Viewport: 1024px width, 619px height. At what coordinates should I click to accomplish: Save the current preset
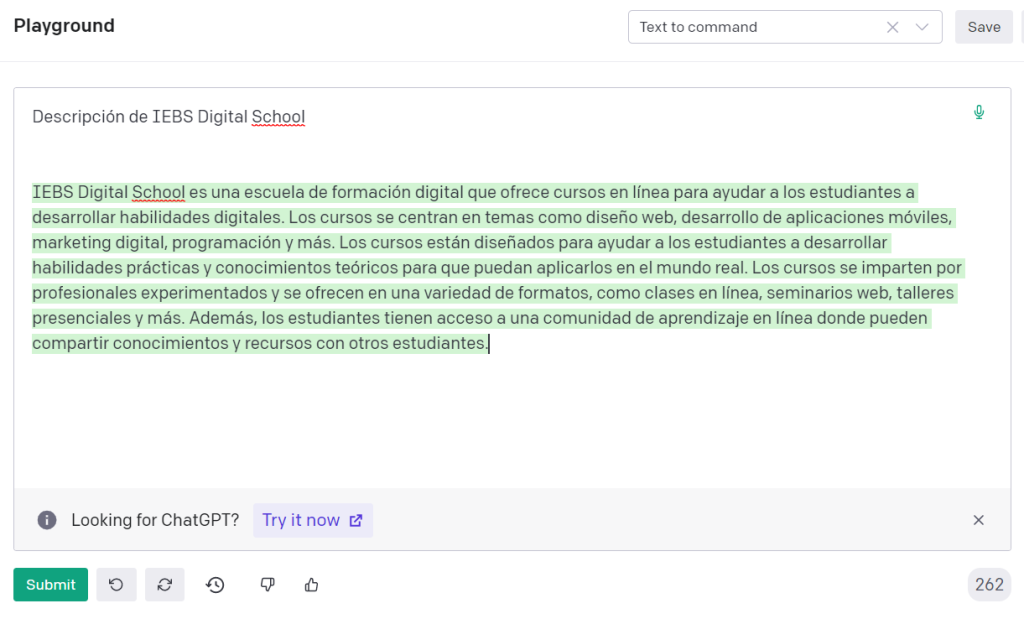click(x=984, y=27)
